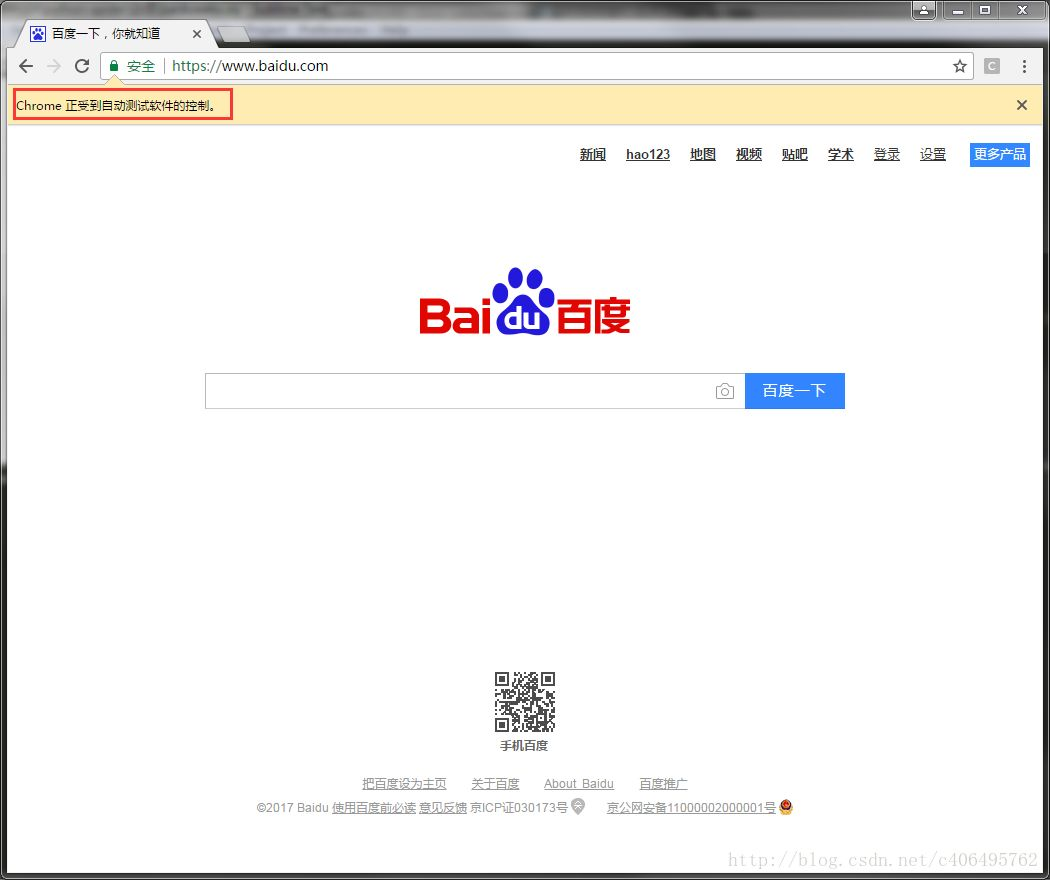1050x880 pixels.
Task: Click the Baidu logo image
Action: 525,301
